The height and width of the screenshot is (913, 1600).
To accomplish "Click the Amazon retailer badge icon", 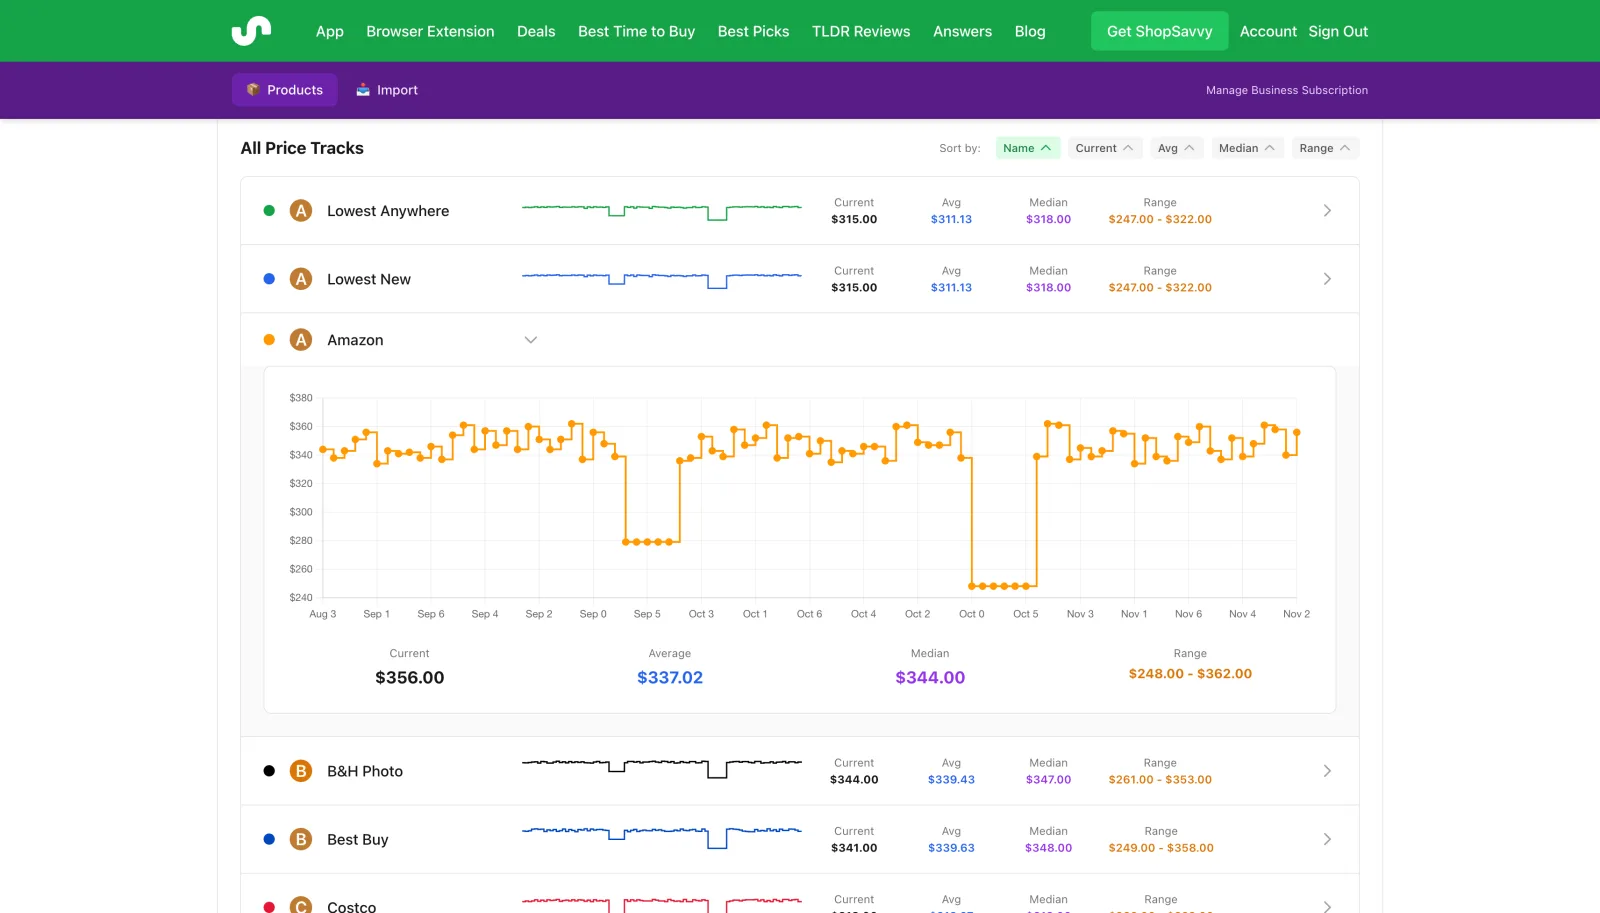I will point(301,340).
